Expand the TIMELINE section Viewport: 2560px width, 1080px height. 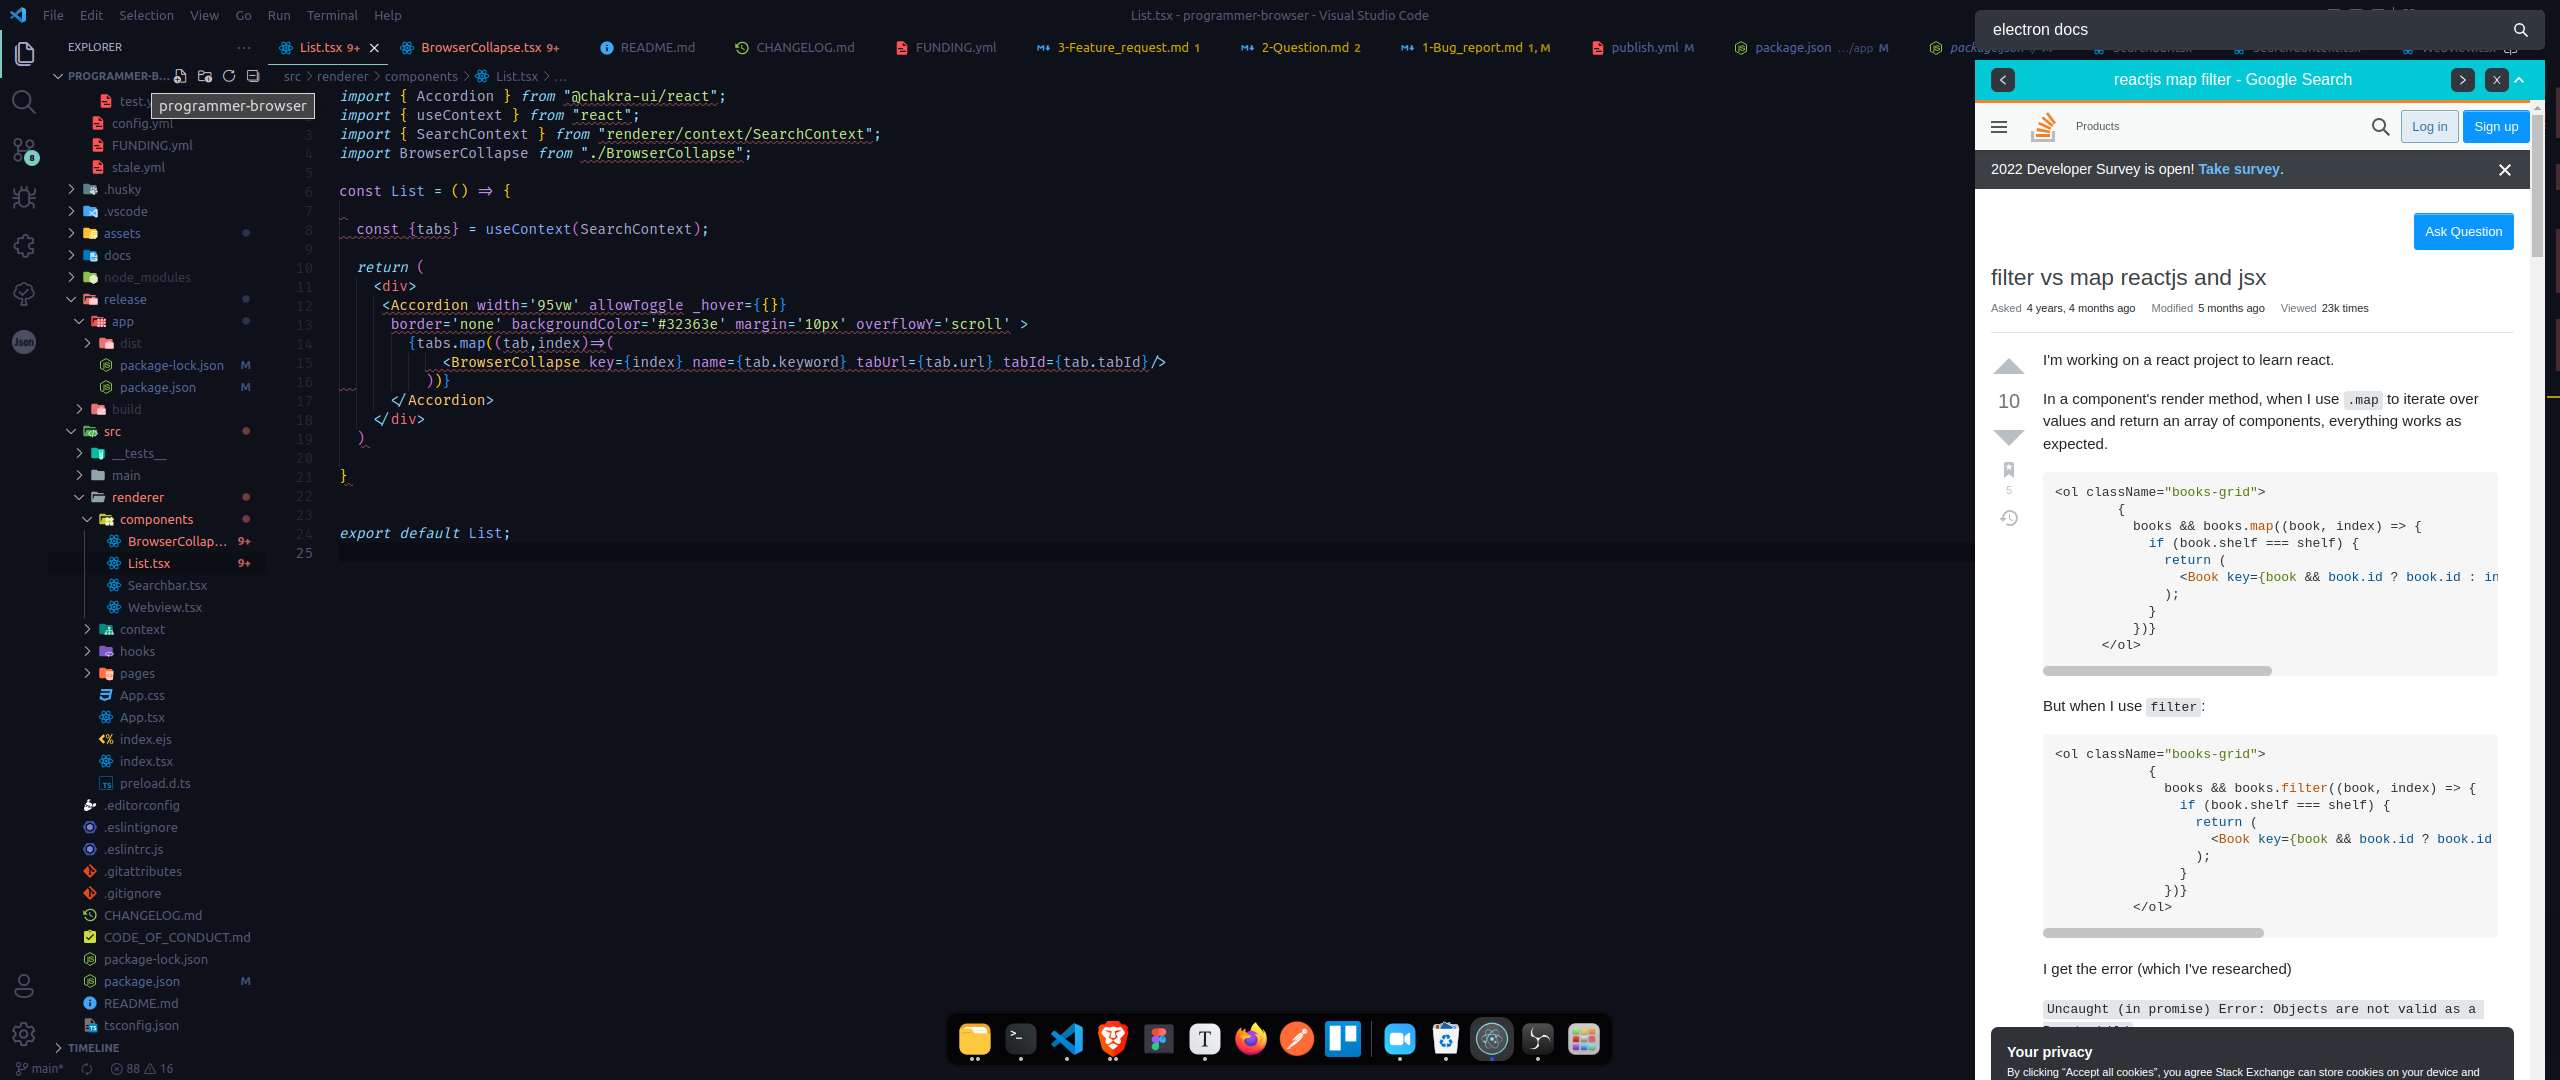pos(93,1048)
